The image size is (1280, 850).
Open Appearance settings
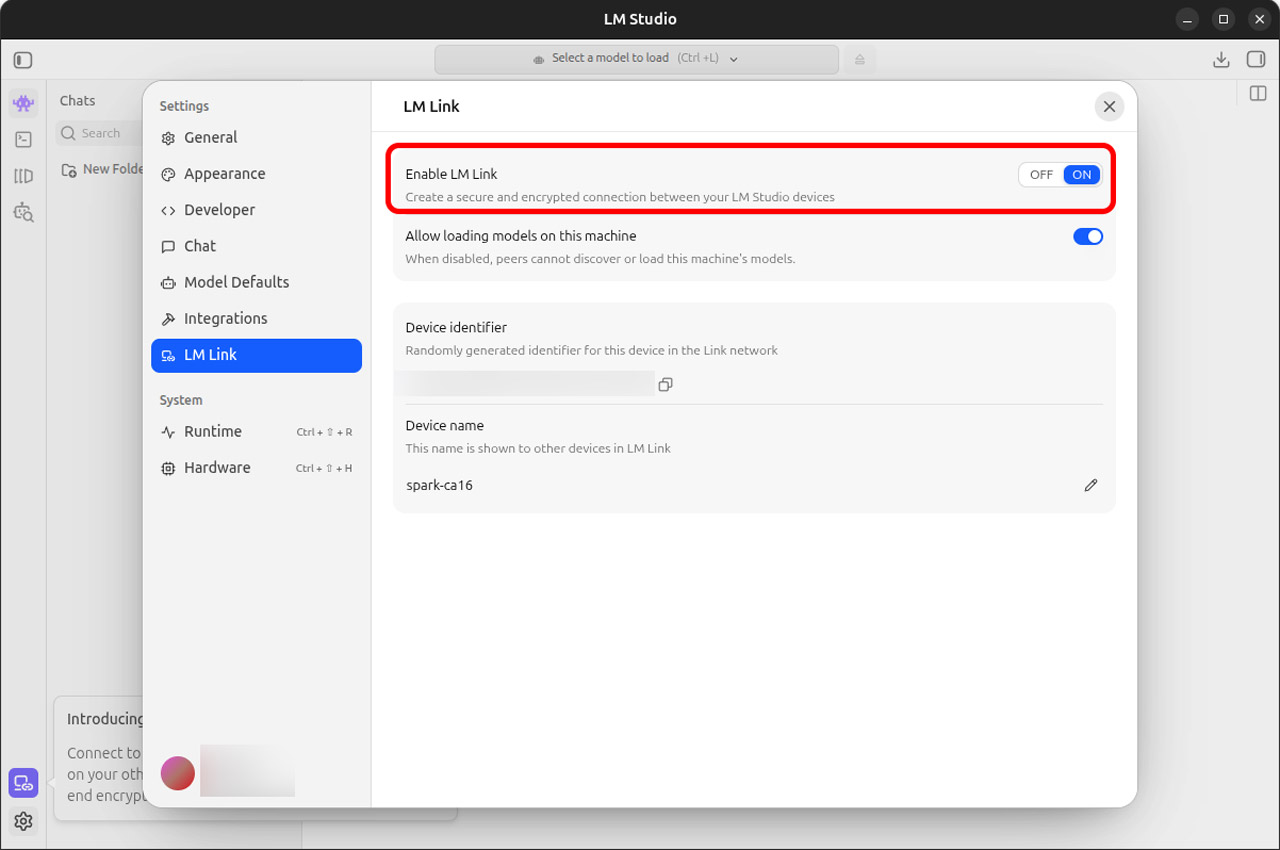click(256, 174)
